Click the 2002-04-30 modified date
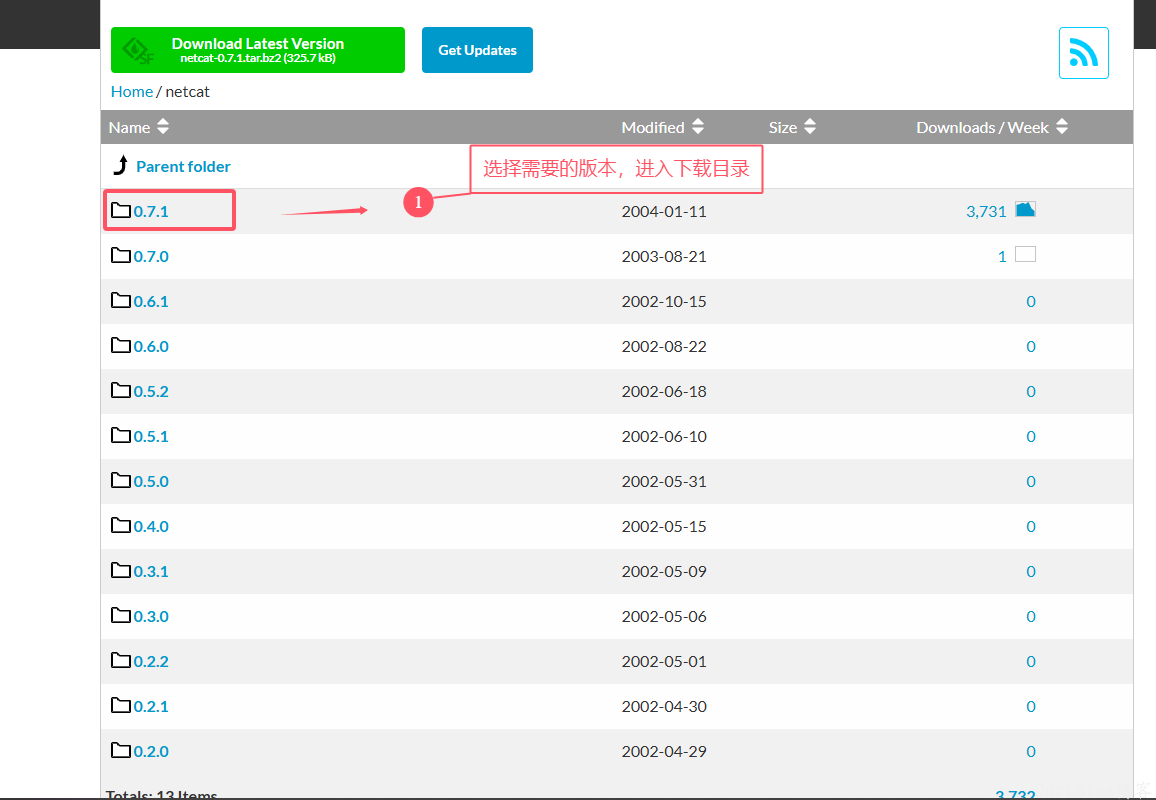The image size is (1156, 800). [x=664, y=706]
